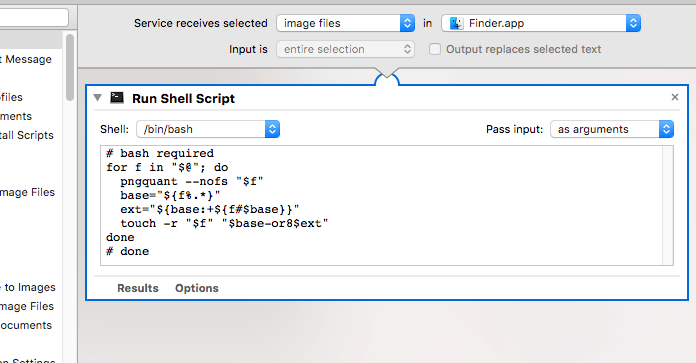This screenshot has height=363, width=696.
Task: Open the 'as arguments' Pass input dropdown
Action: (612, 129)
